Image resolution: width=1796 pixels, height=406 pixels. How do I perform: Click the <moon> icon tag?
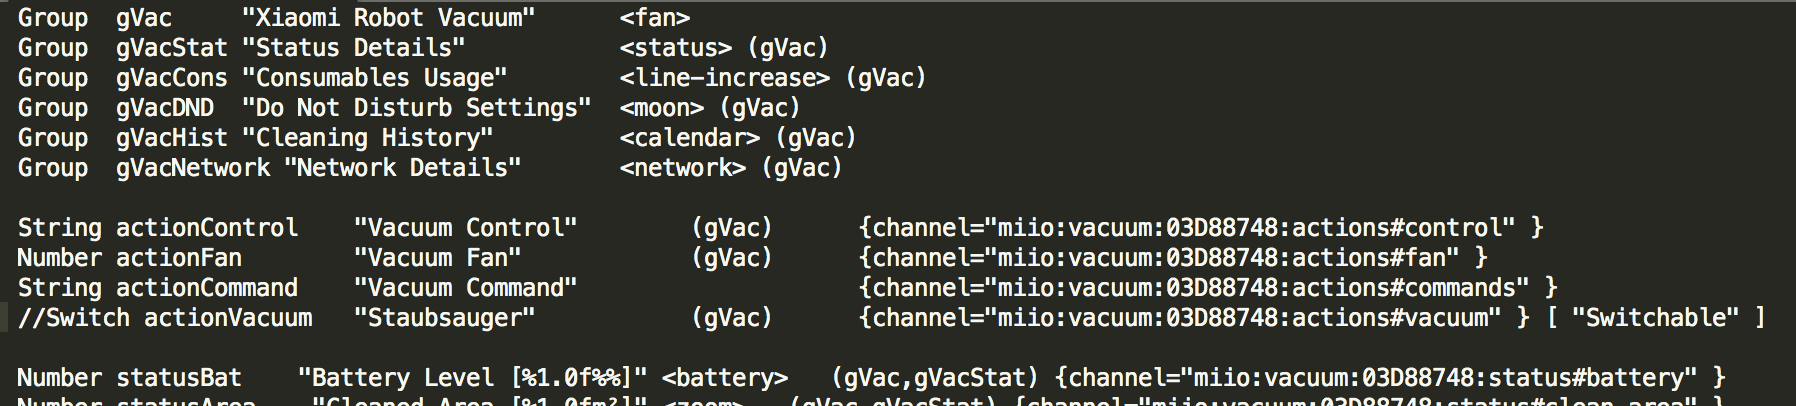click(661, 108)
